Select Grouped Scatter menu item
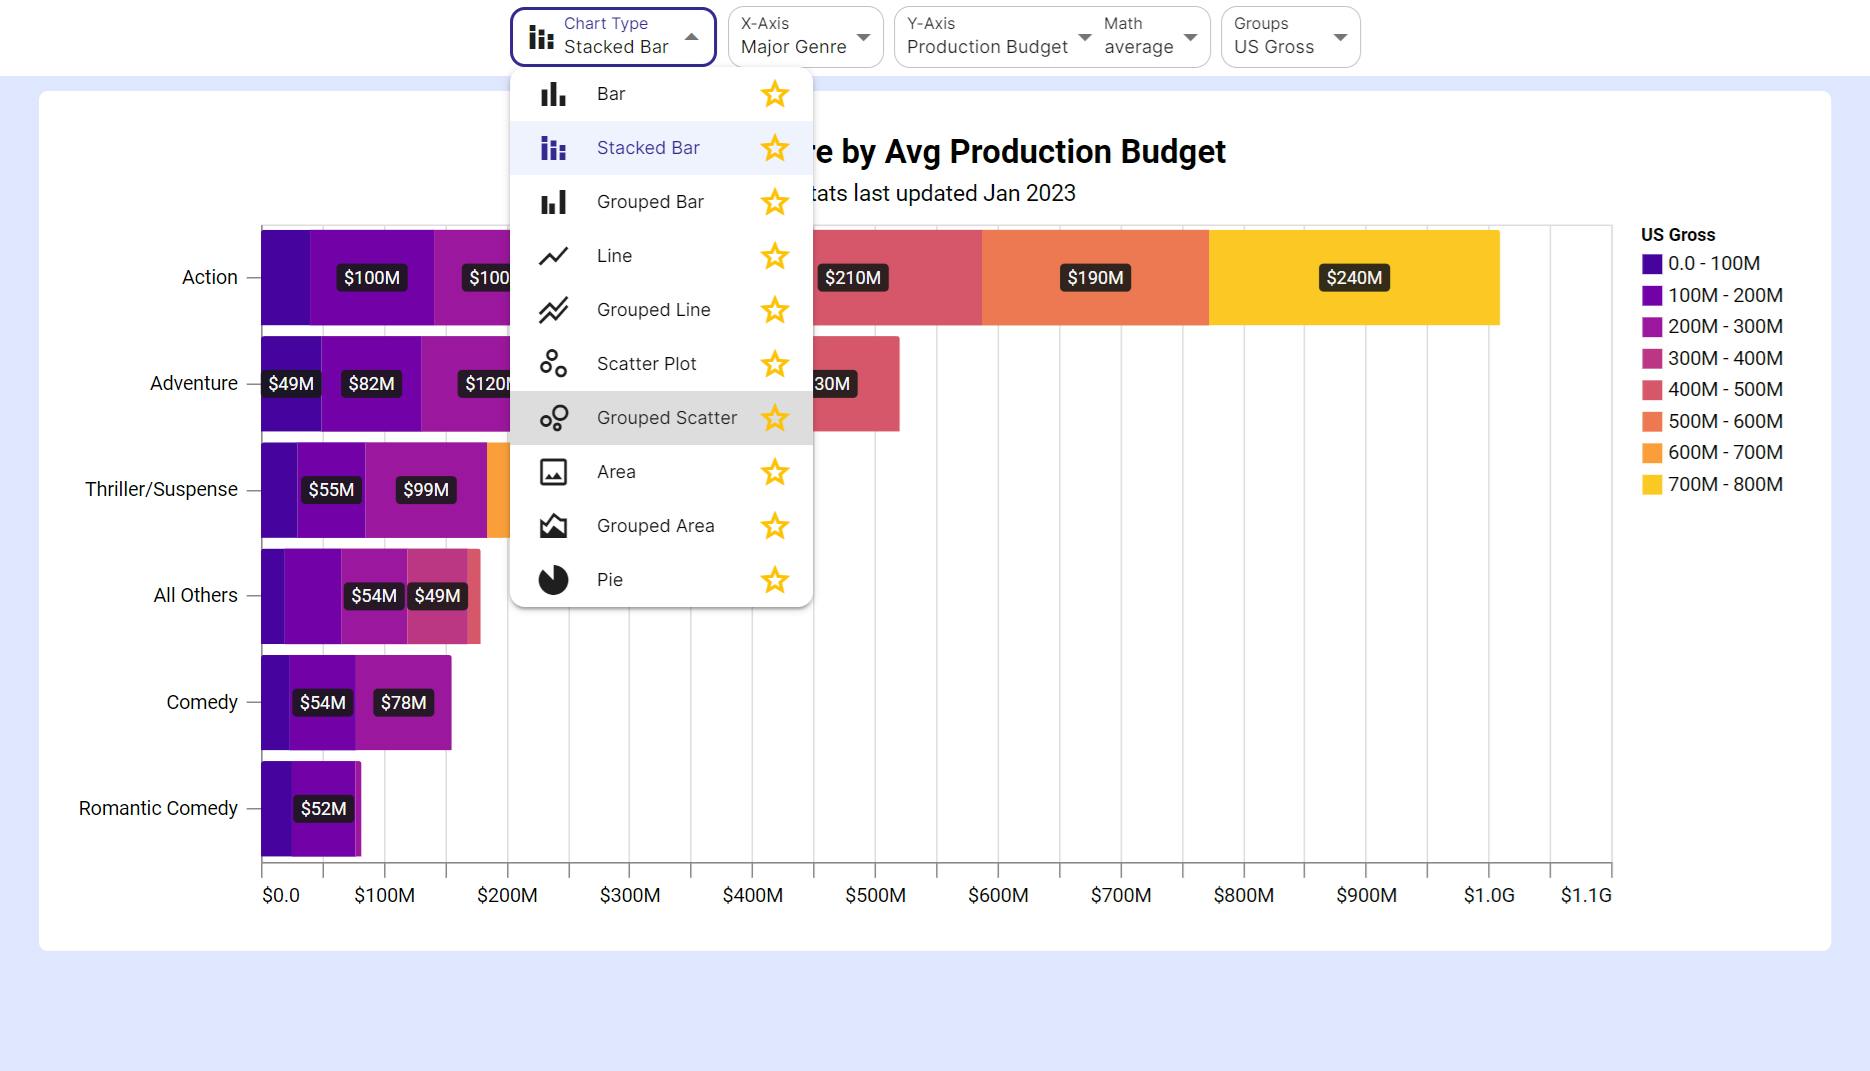The height and width of the screenshot is (1071, 1870). tap(661, 418)
